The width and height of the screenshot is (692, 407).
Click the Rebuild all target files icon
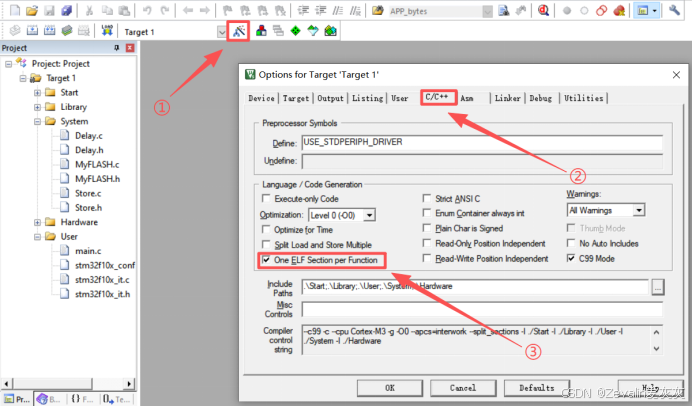pyautogui.click(x=49, y=30)
